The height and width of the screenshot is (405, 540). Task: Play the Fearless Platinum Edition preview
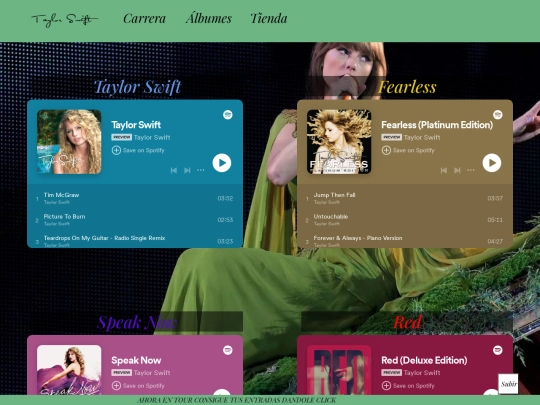pos(492,163)
